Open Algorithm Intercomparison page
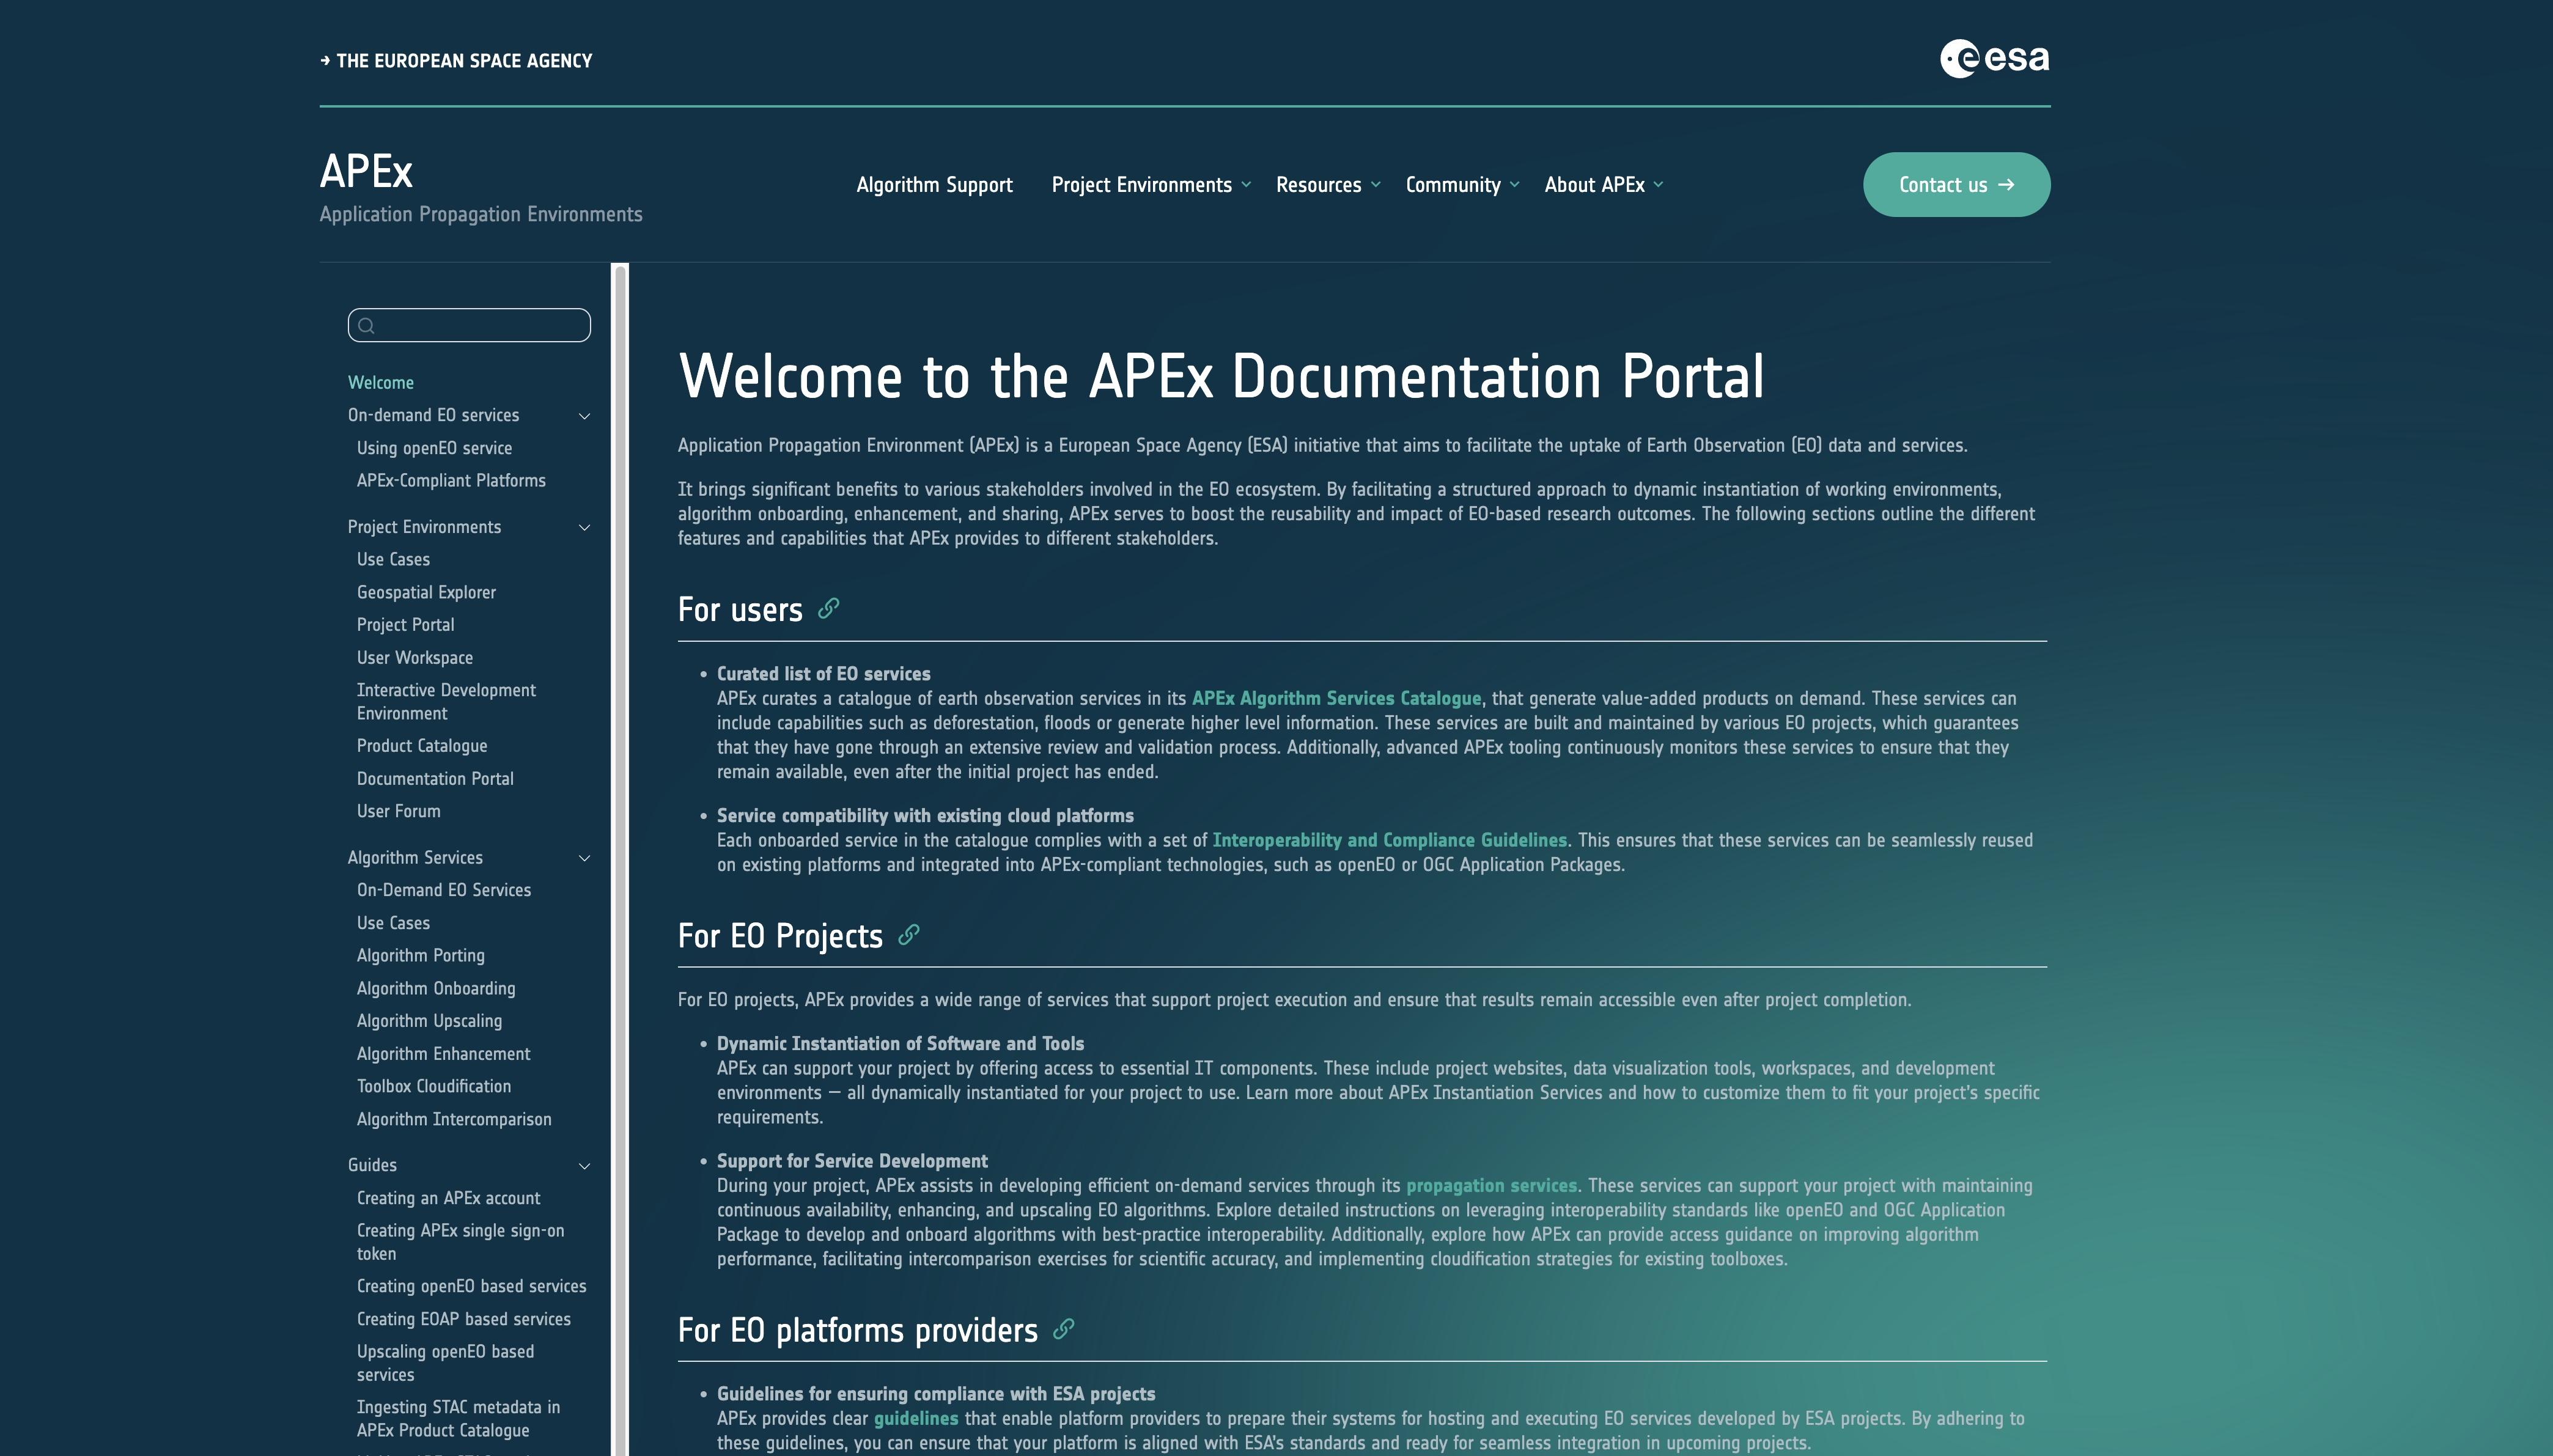This screenshot has width=2553, height=1456. coord(454,1120)
